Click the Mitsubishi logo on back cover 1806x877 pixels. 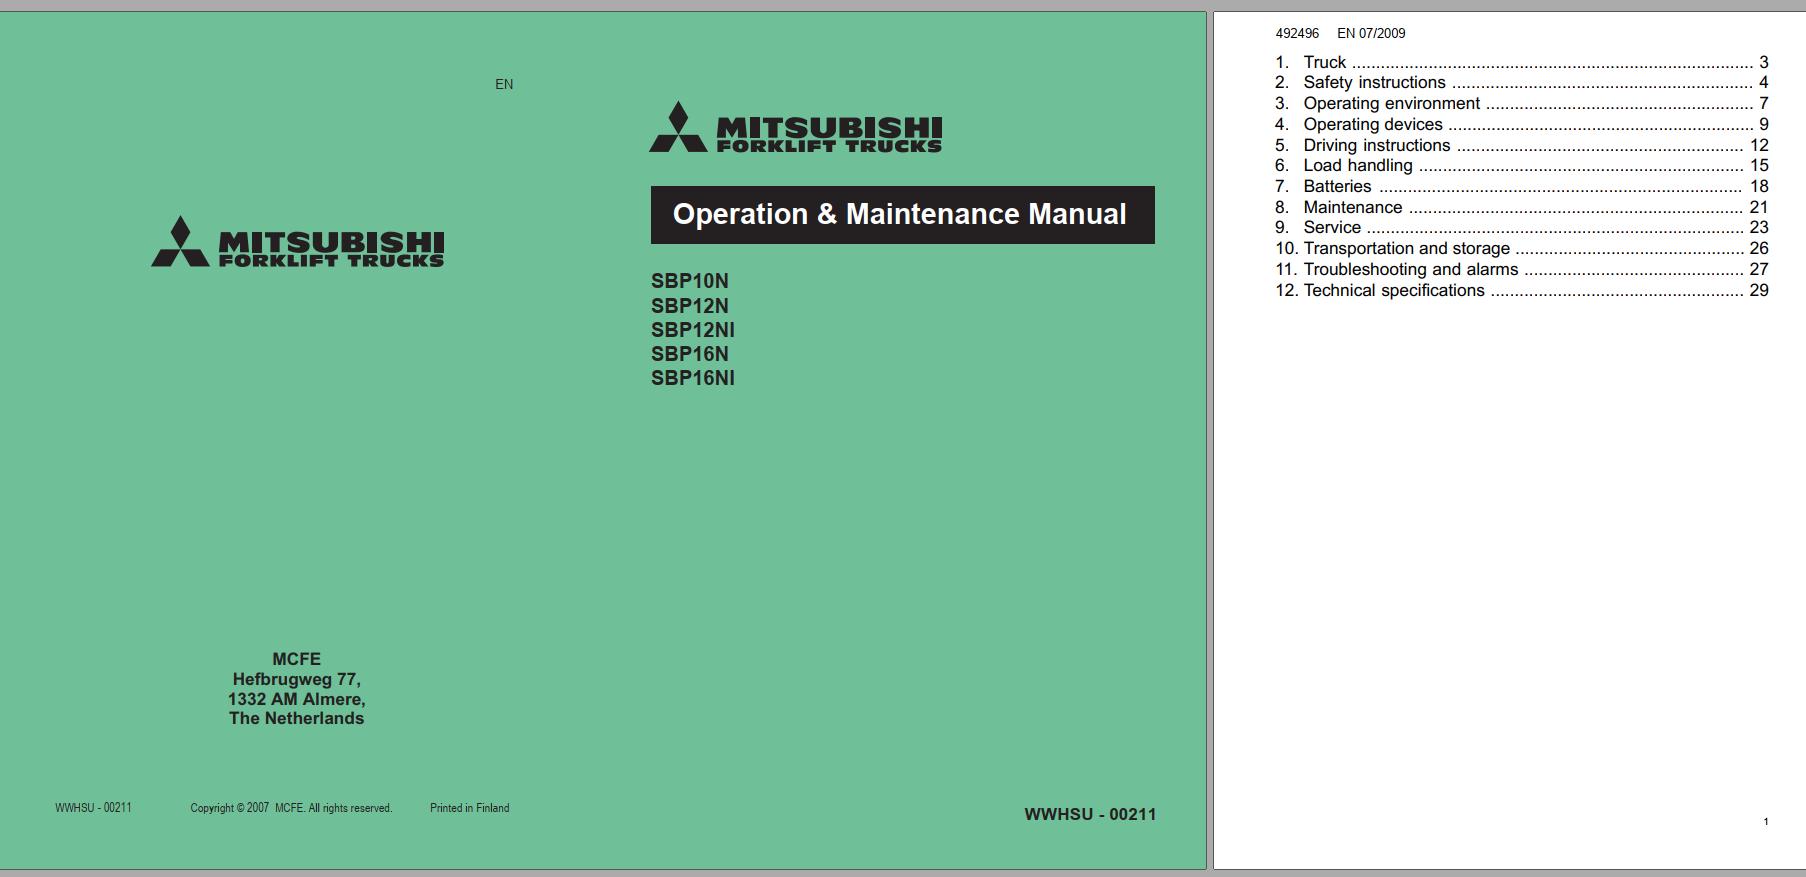pyautogui.click(x=298, y=242)
